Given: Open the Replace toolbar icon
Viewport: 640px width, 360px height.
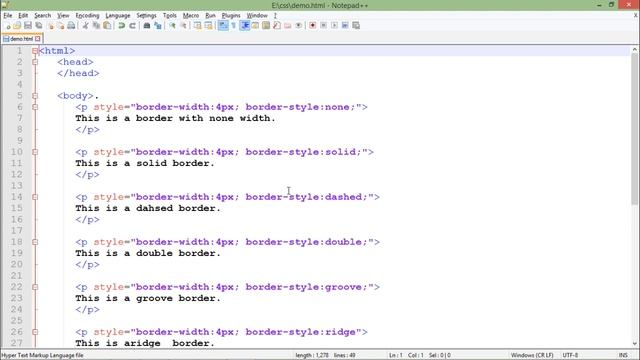Looking at the screenshot, I should [158, 25].
